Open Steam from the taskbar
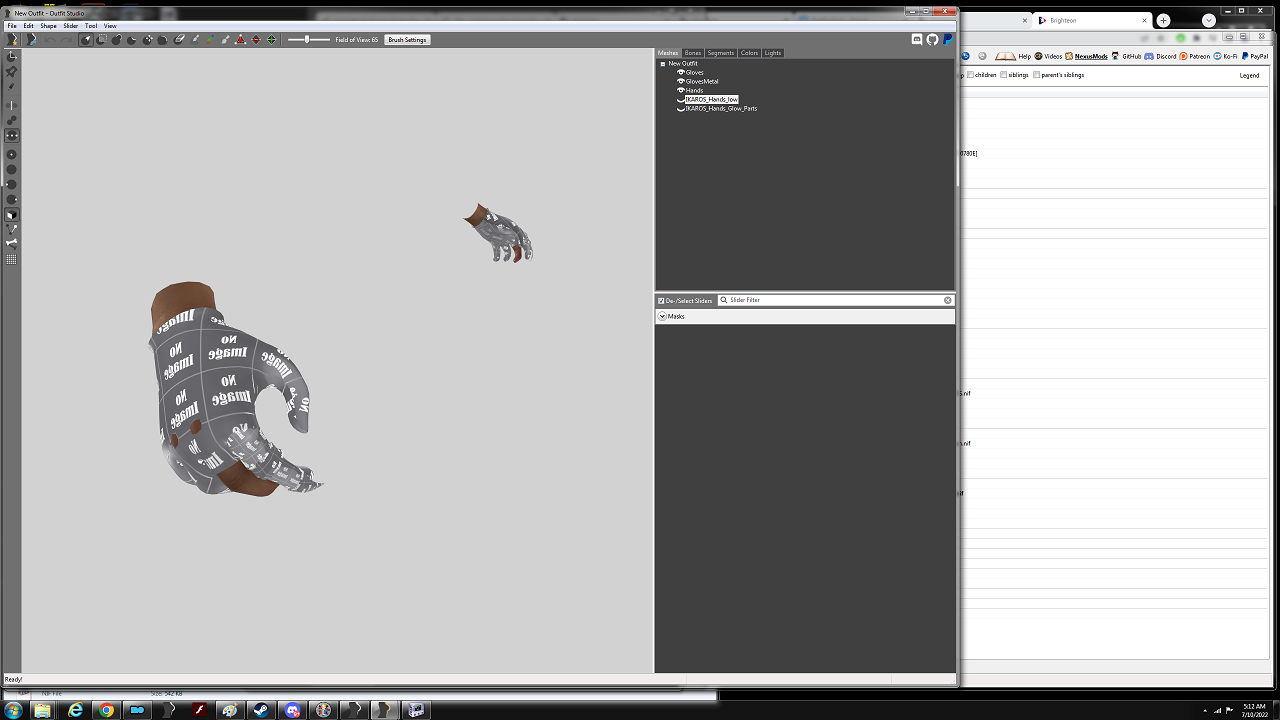The image size is (1280, 720). 261,710
